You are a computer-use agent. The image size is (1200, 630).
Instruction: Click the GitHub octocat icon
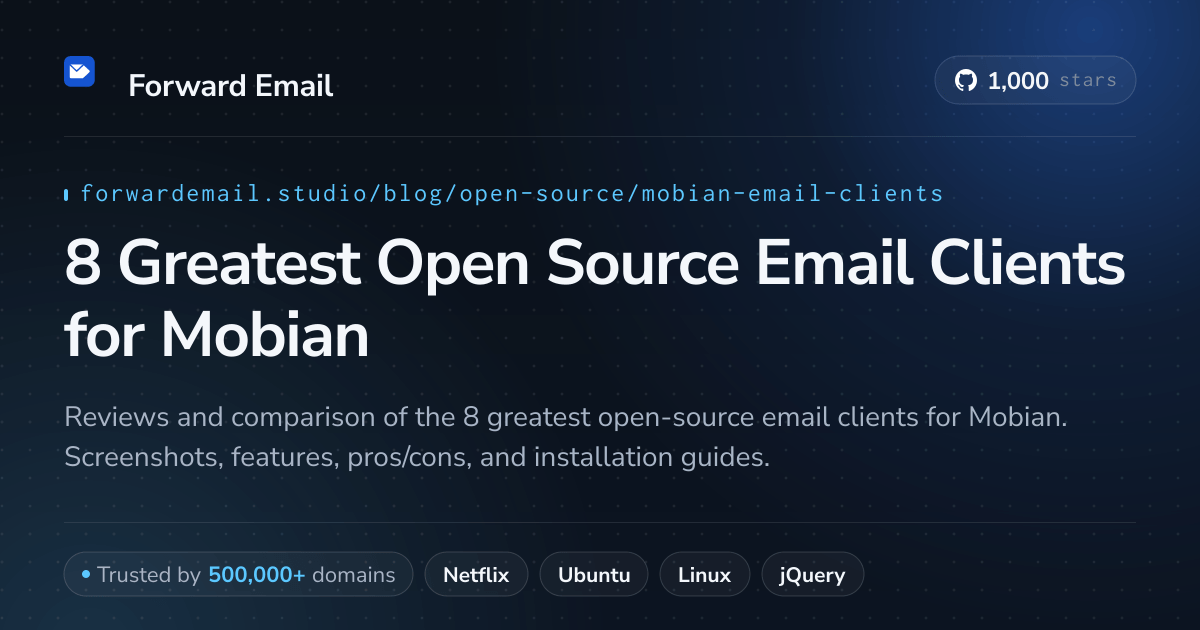tap(966, 81)
